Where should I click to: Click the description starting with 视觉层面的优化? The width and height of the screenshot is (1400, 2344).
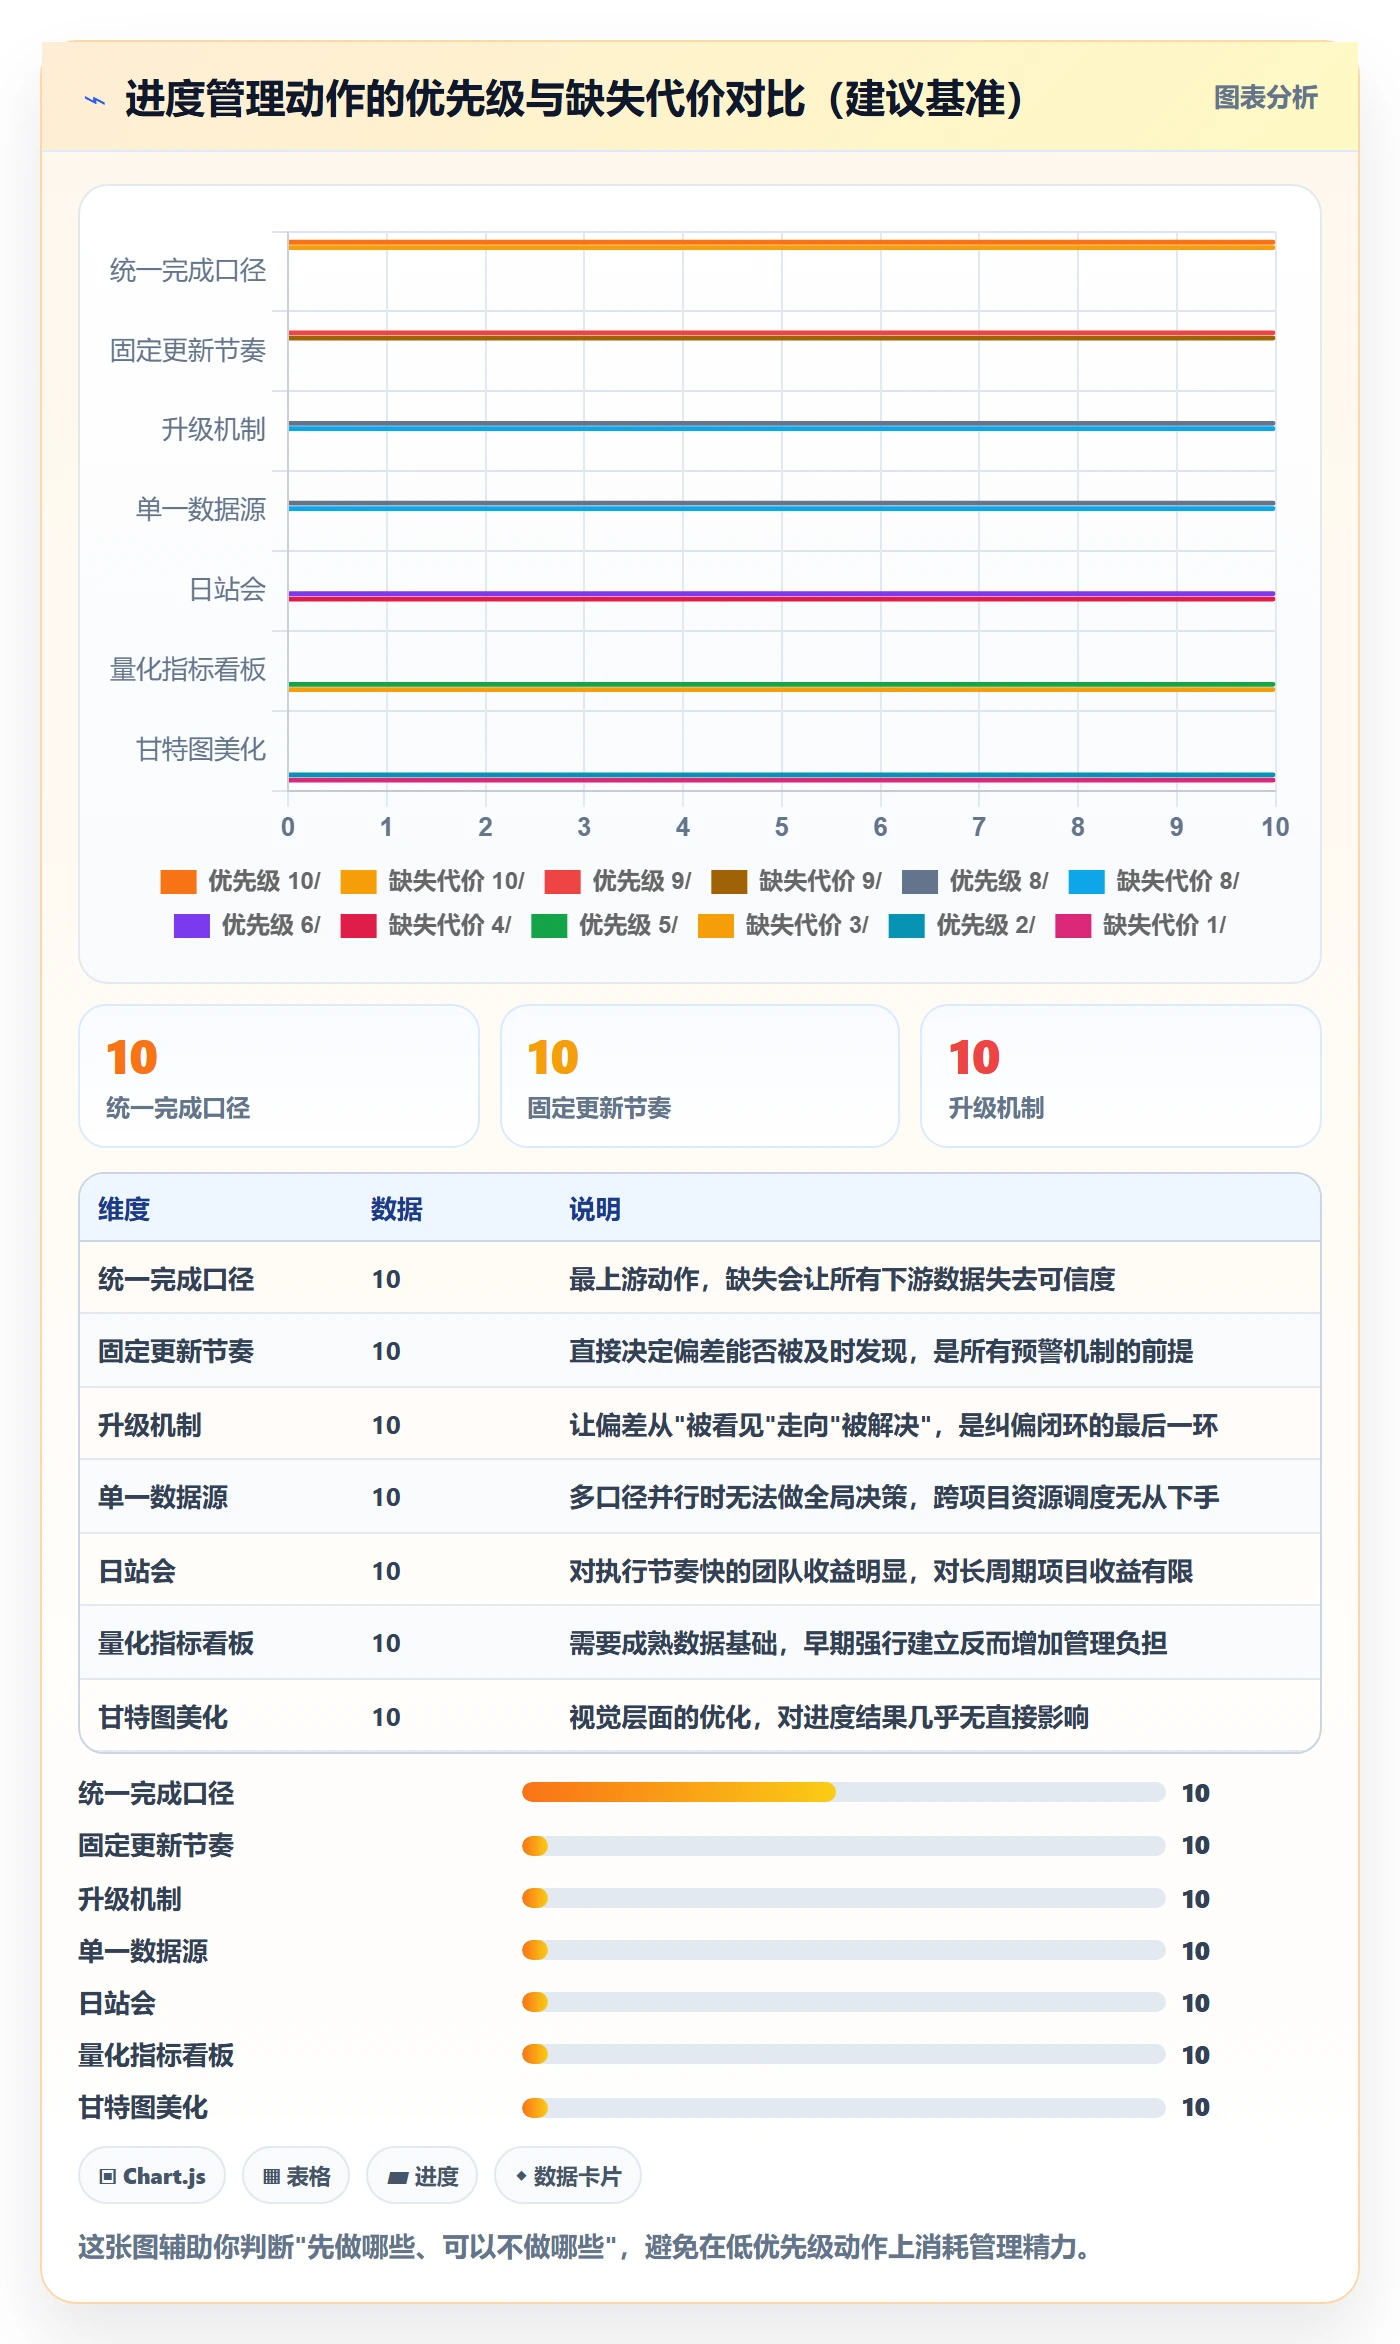(829, 1717)
